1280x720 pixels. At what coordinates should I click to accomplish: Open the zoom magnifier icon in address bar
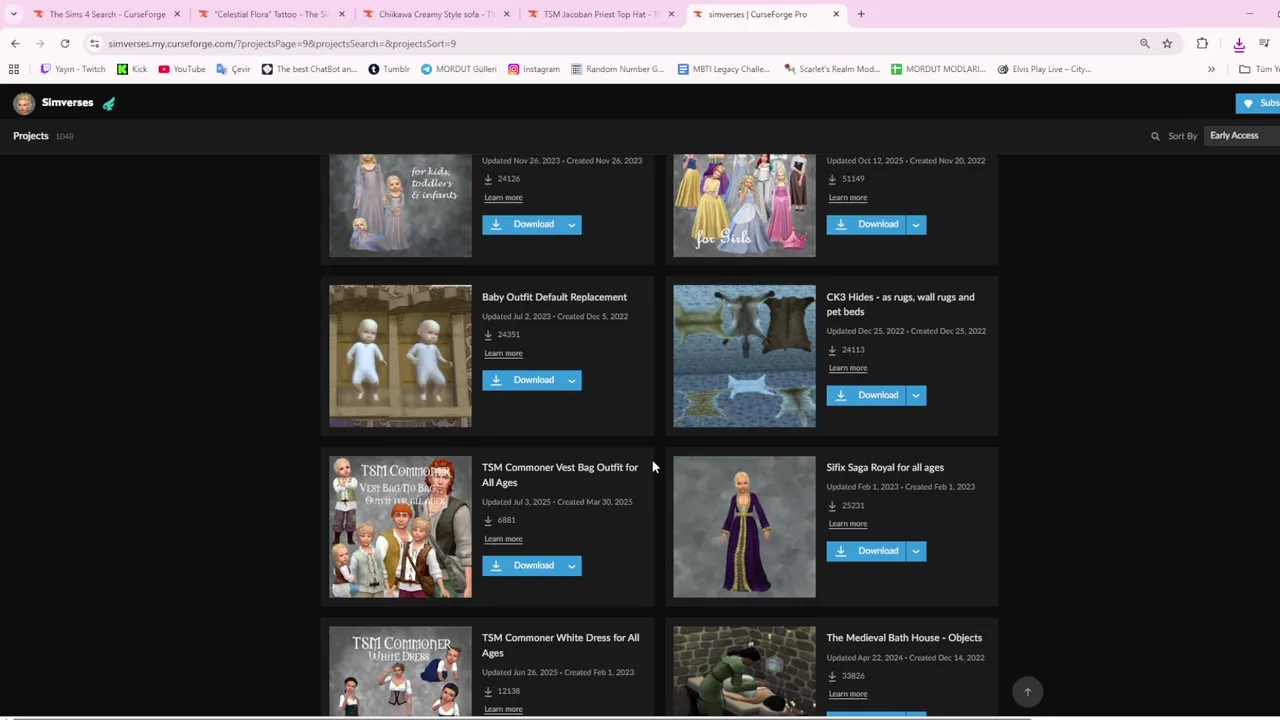[1145, 43]
